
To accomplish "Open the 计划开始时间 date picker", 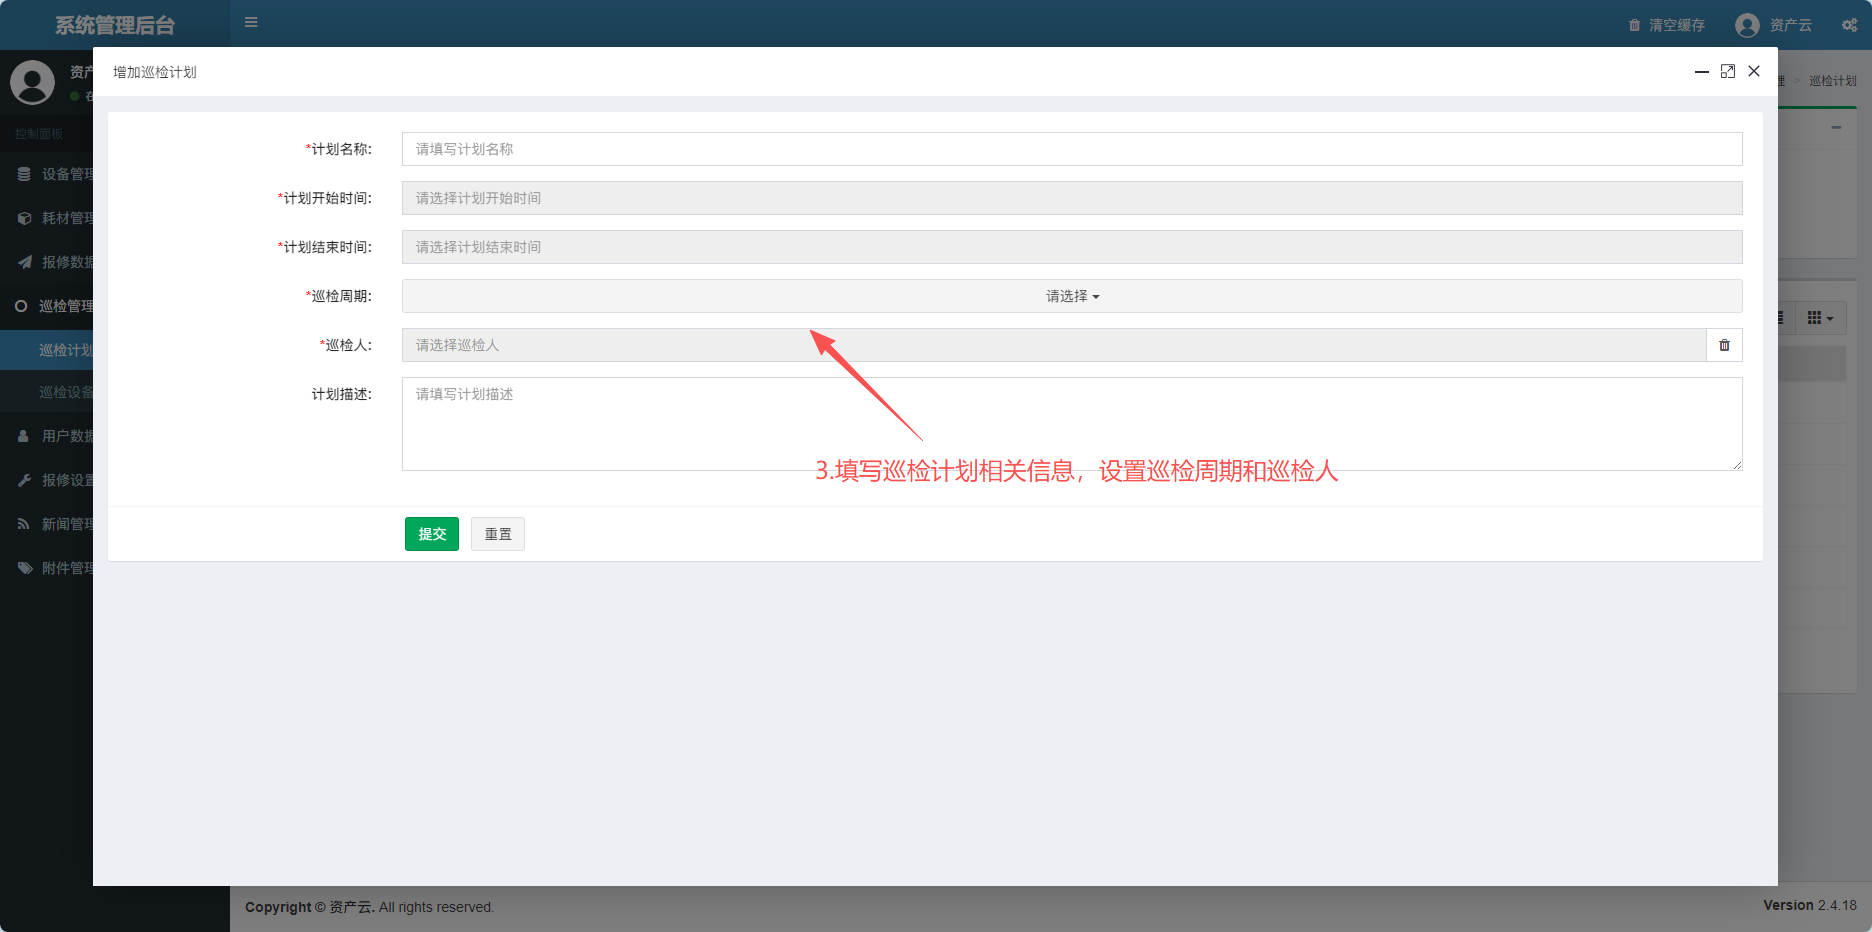I will pos(1072,198).
